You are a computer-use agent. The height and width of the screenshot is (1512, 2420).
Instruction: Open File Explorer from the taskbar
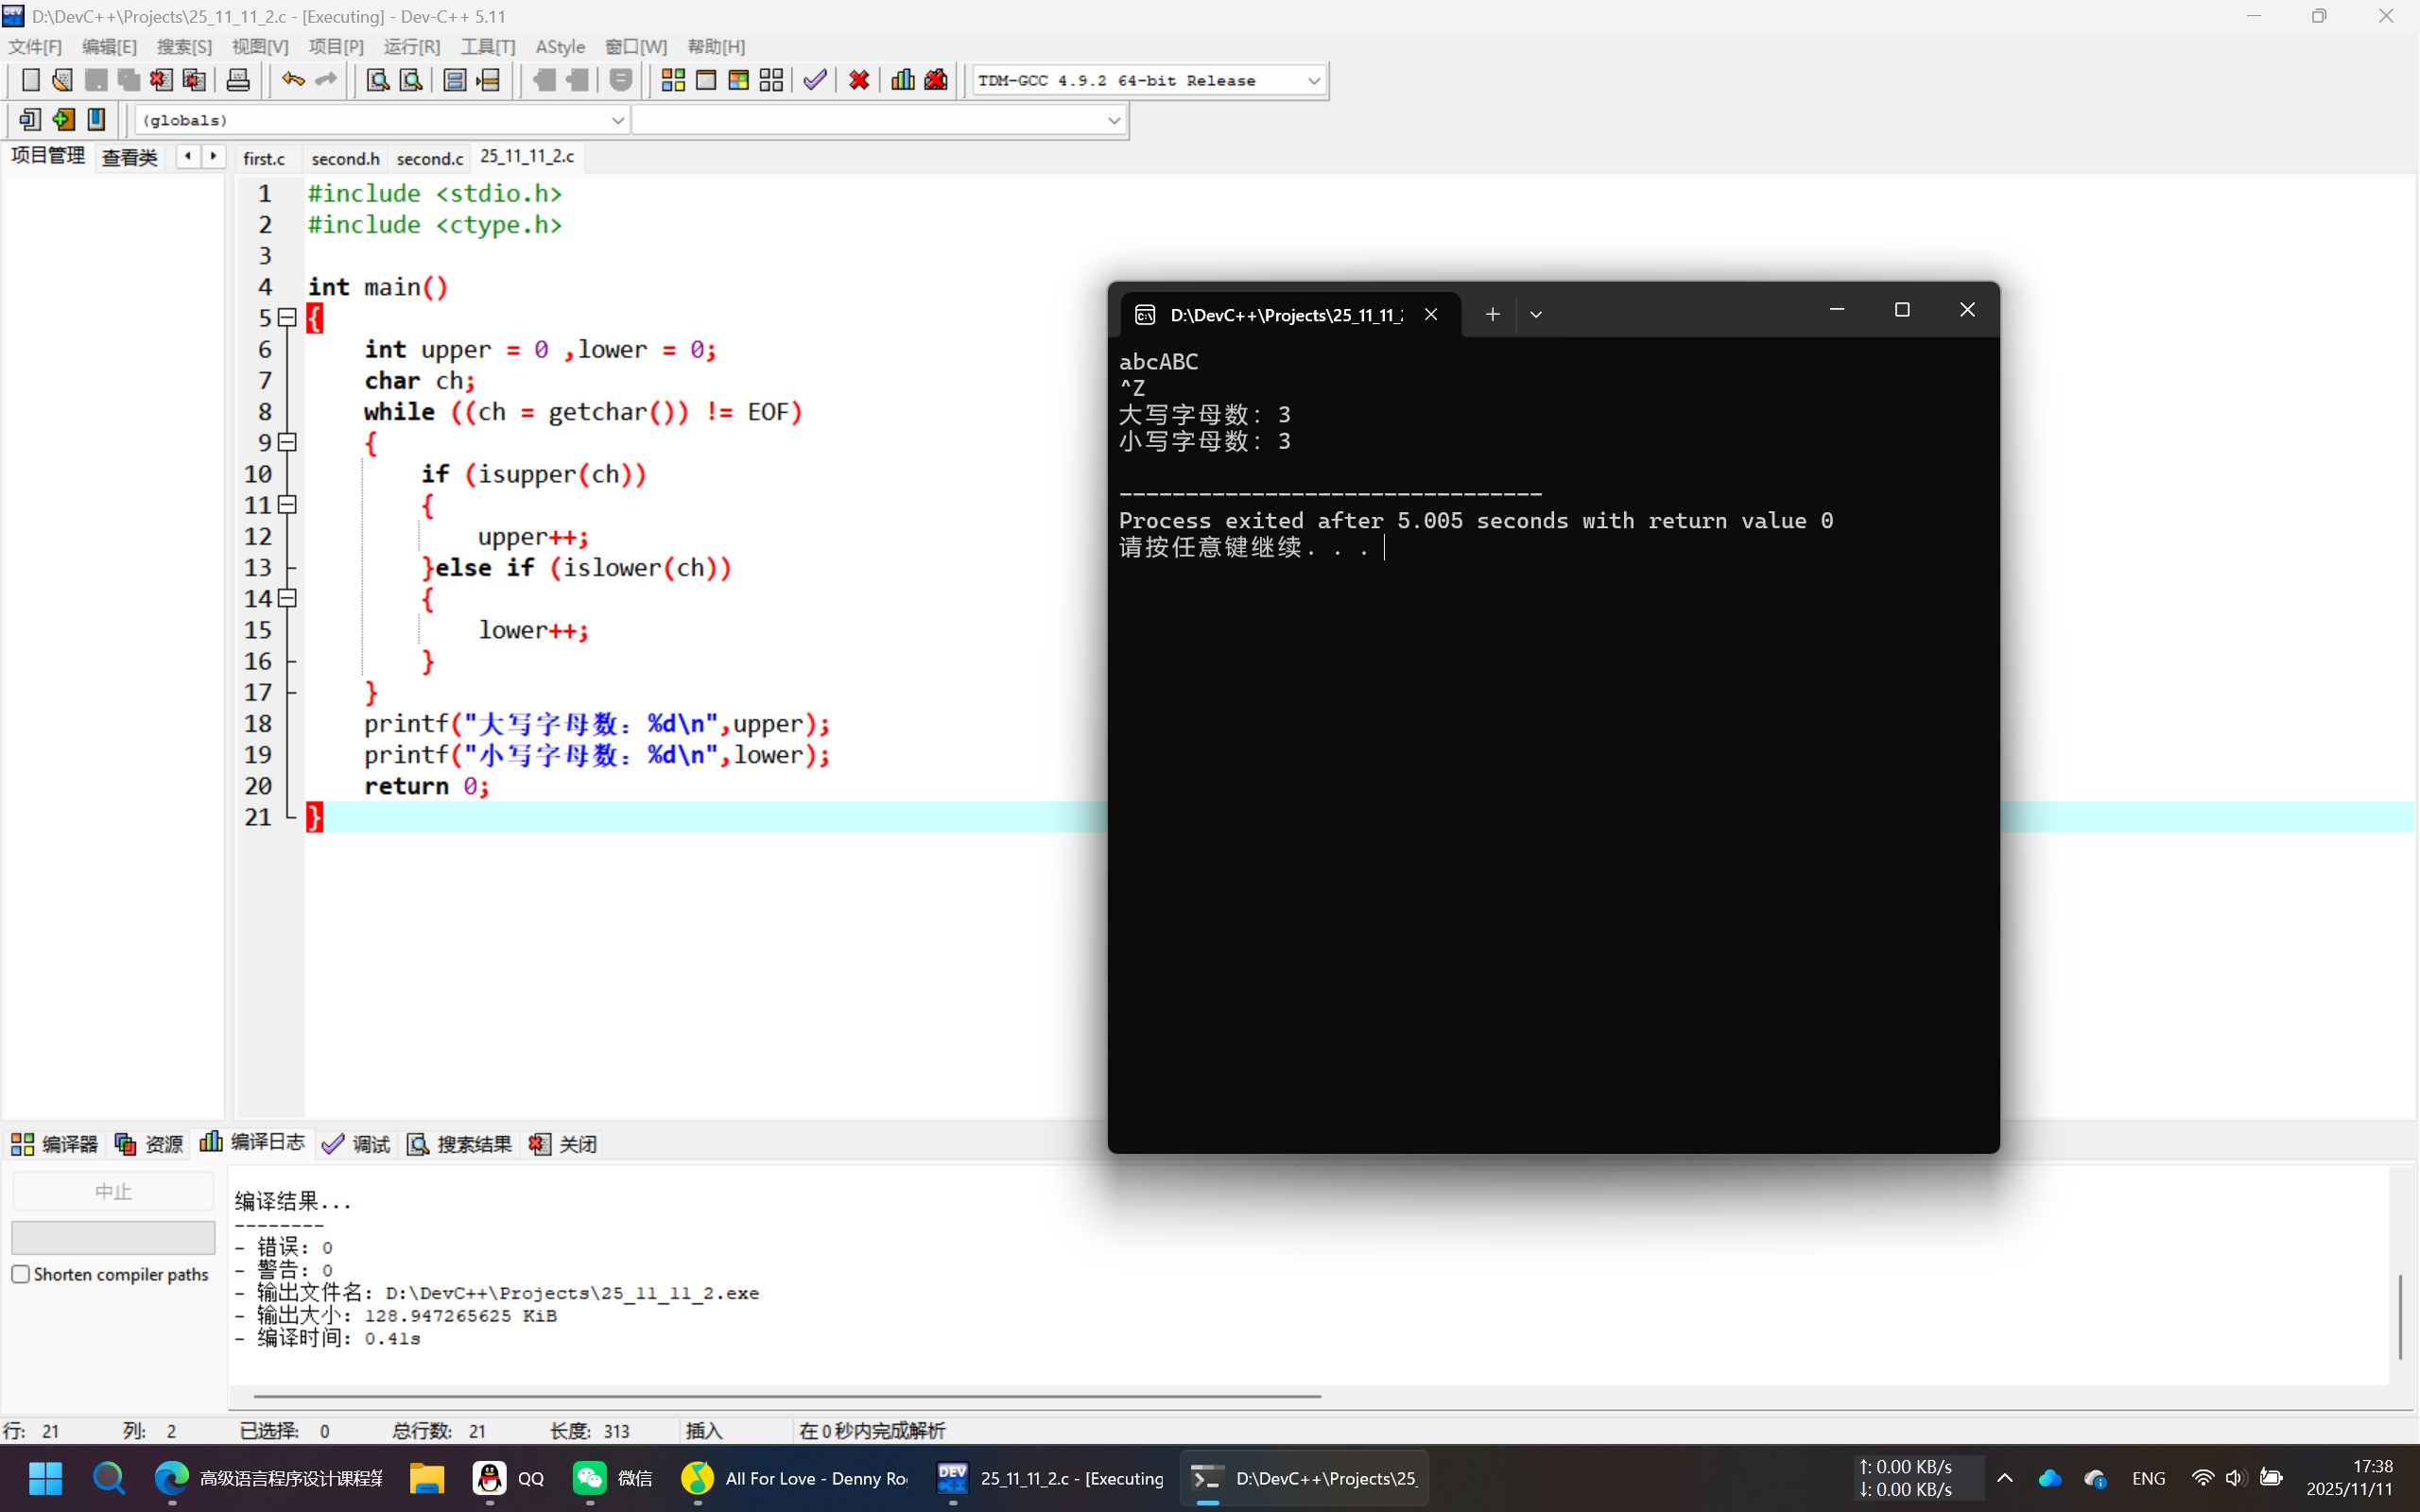[x=426, y=1478]
